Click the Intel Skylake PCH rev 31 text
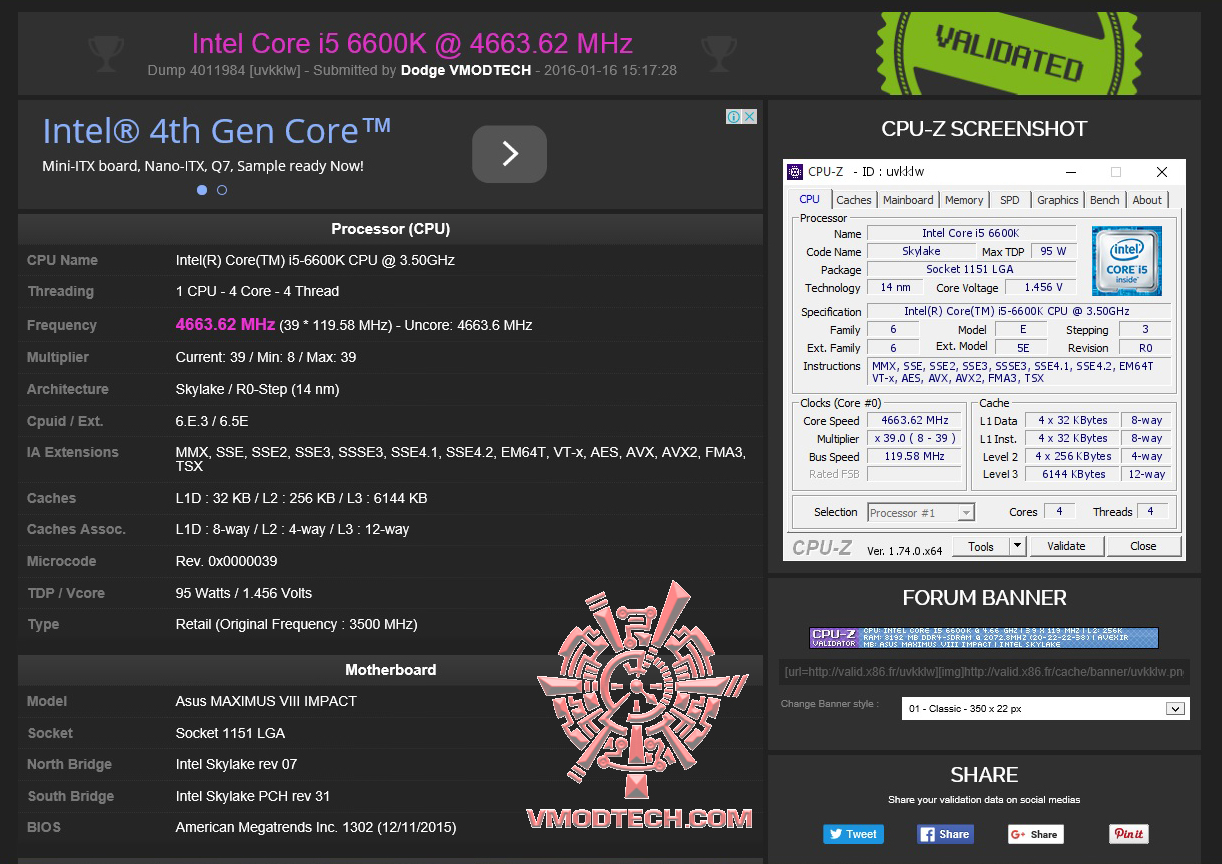 click(x=253, y=796)
